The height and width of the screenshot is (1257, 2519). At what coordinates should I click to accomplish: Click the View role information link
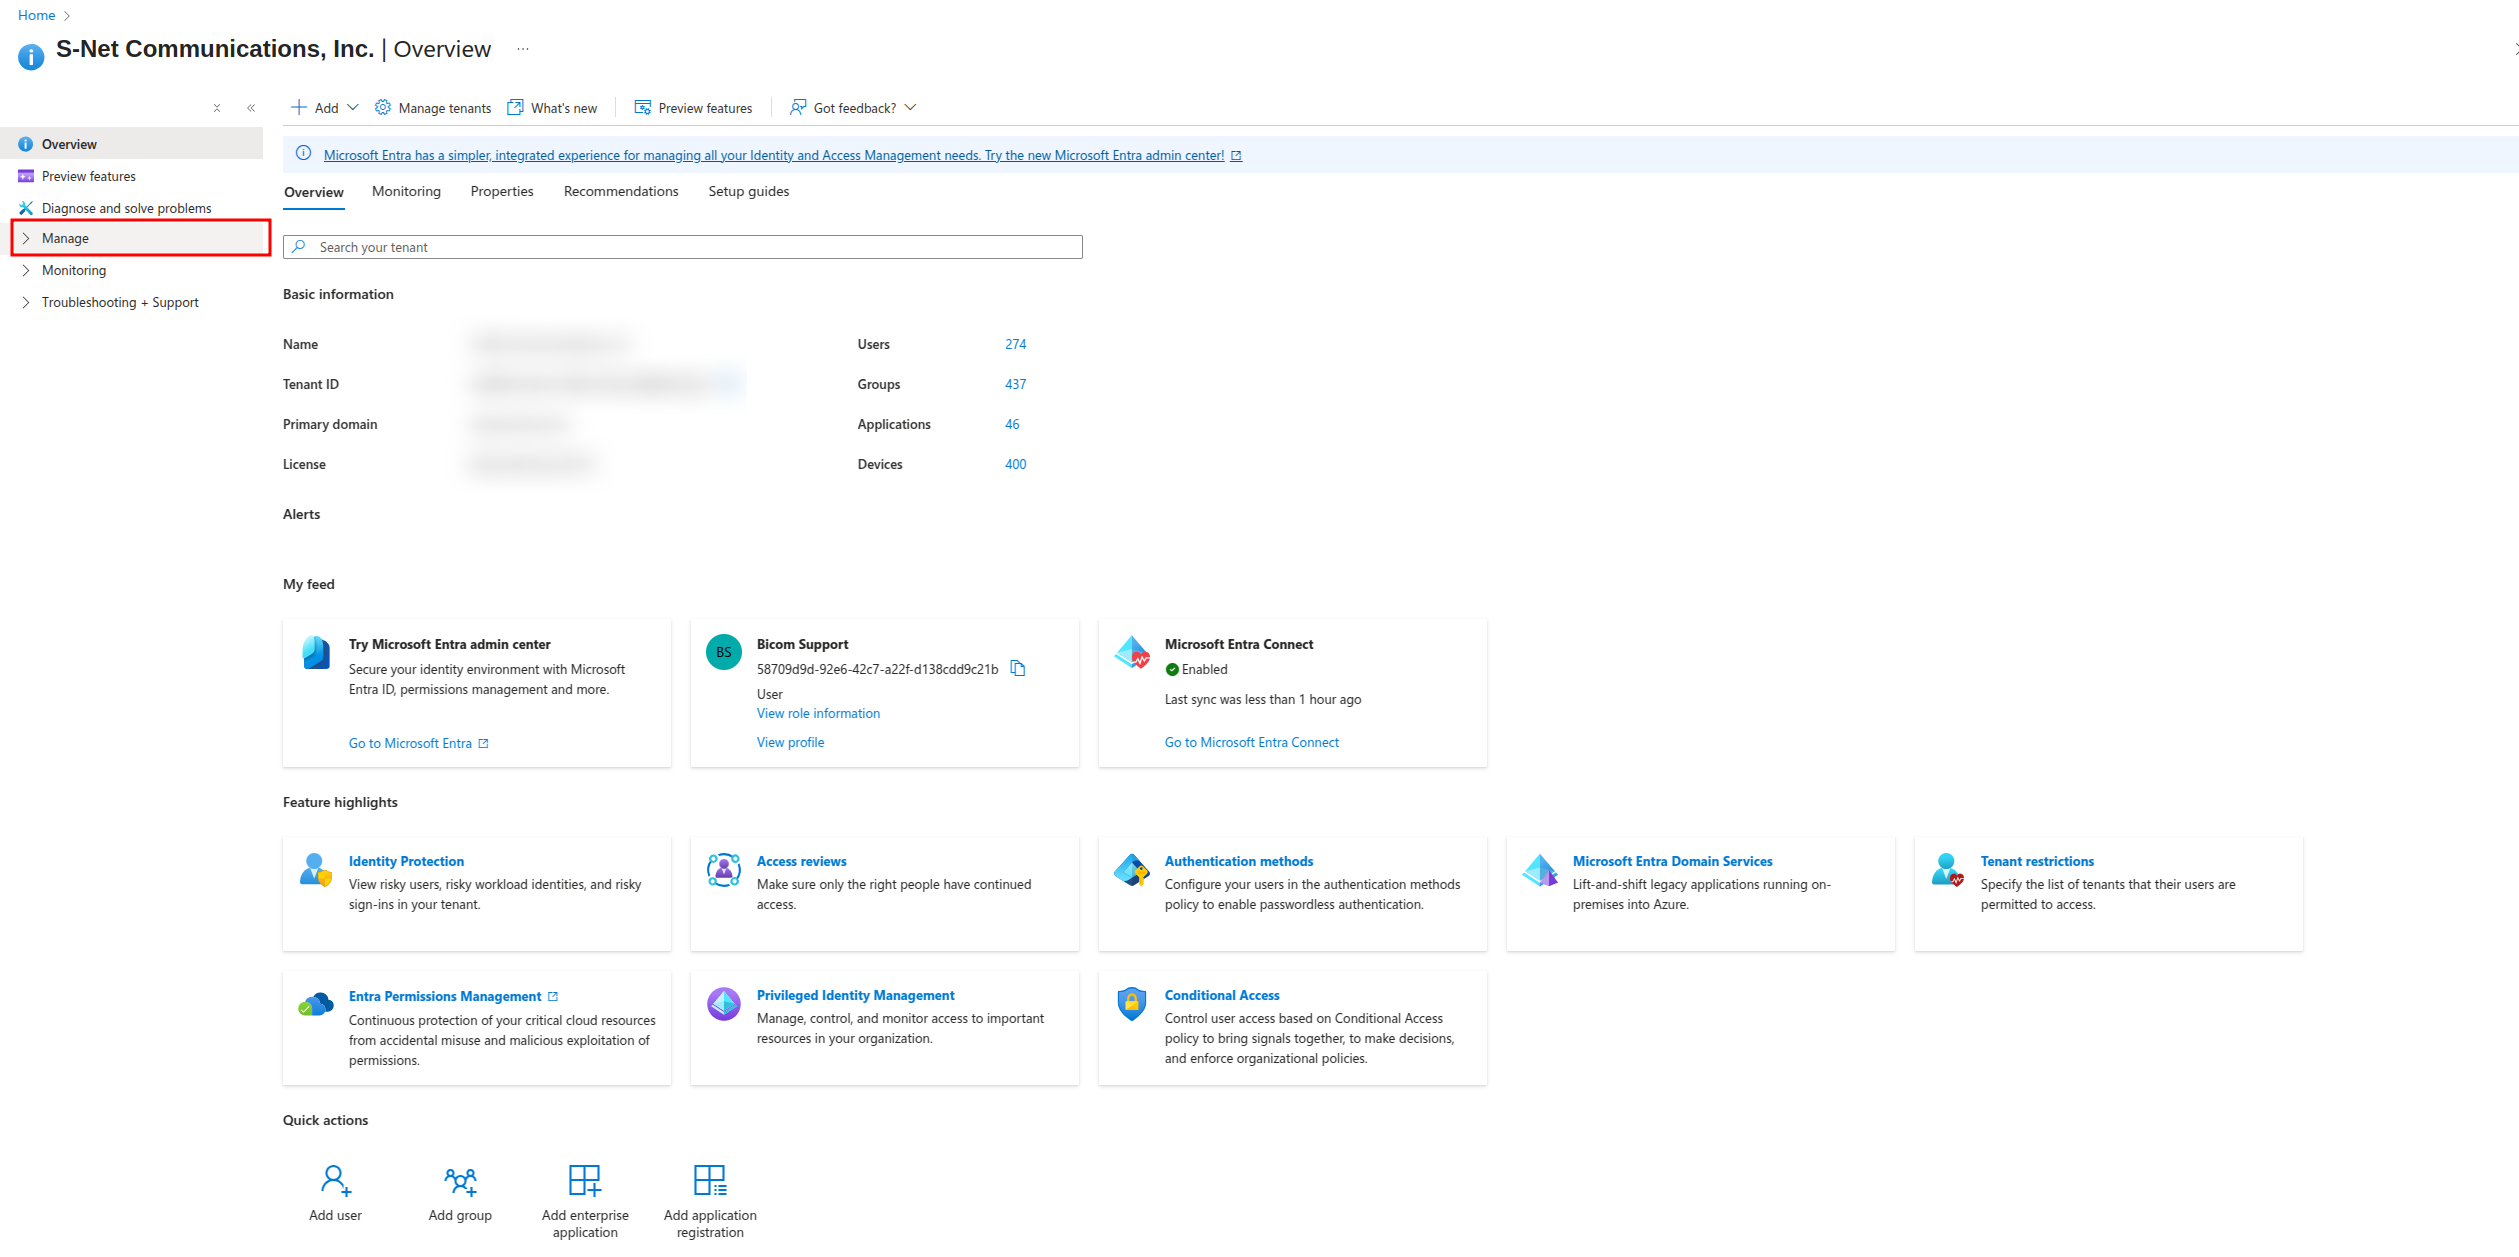(x=818, y=713)
